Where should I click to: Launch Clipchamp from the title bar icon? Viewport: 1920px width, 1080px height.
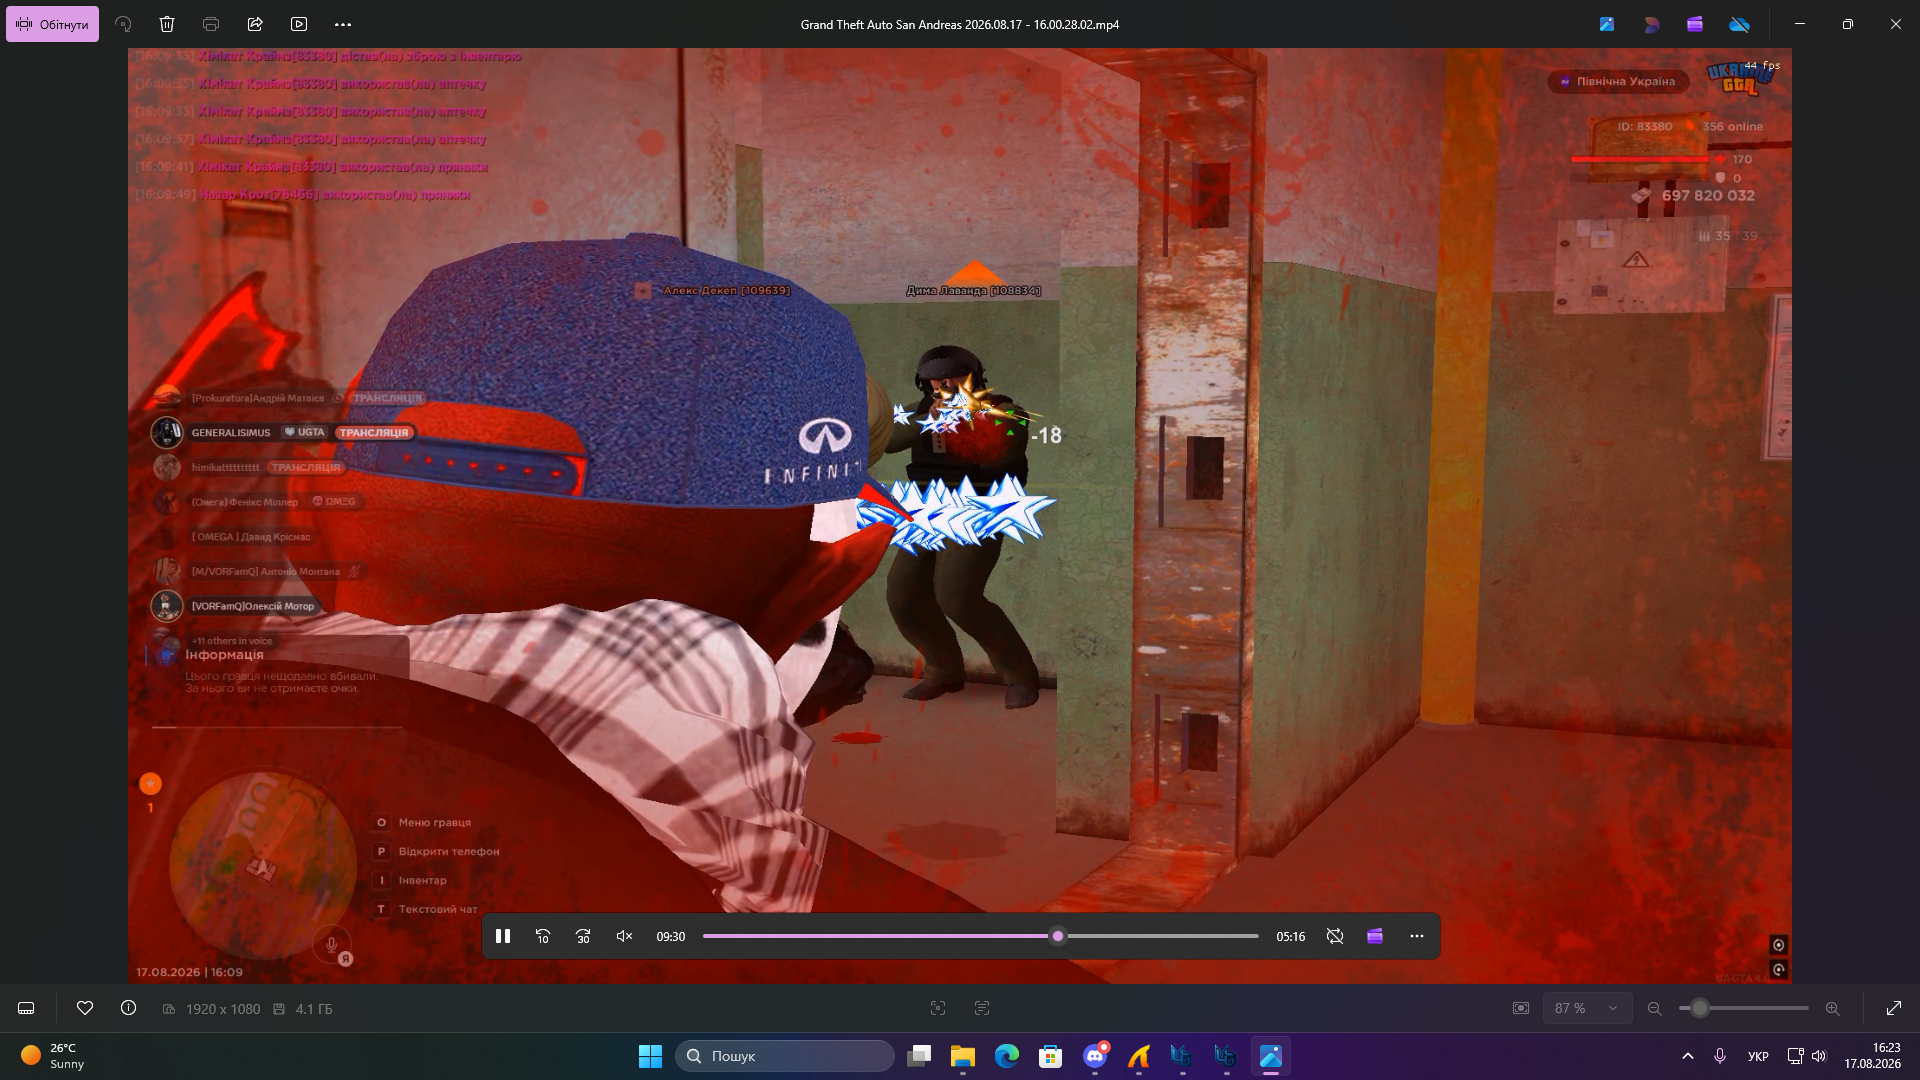coord(1695,24)
